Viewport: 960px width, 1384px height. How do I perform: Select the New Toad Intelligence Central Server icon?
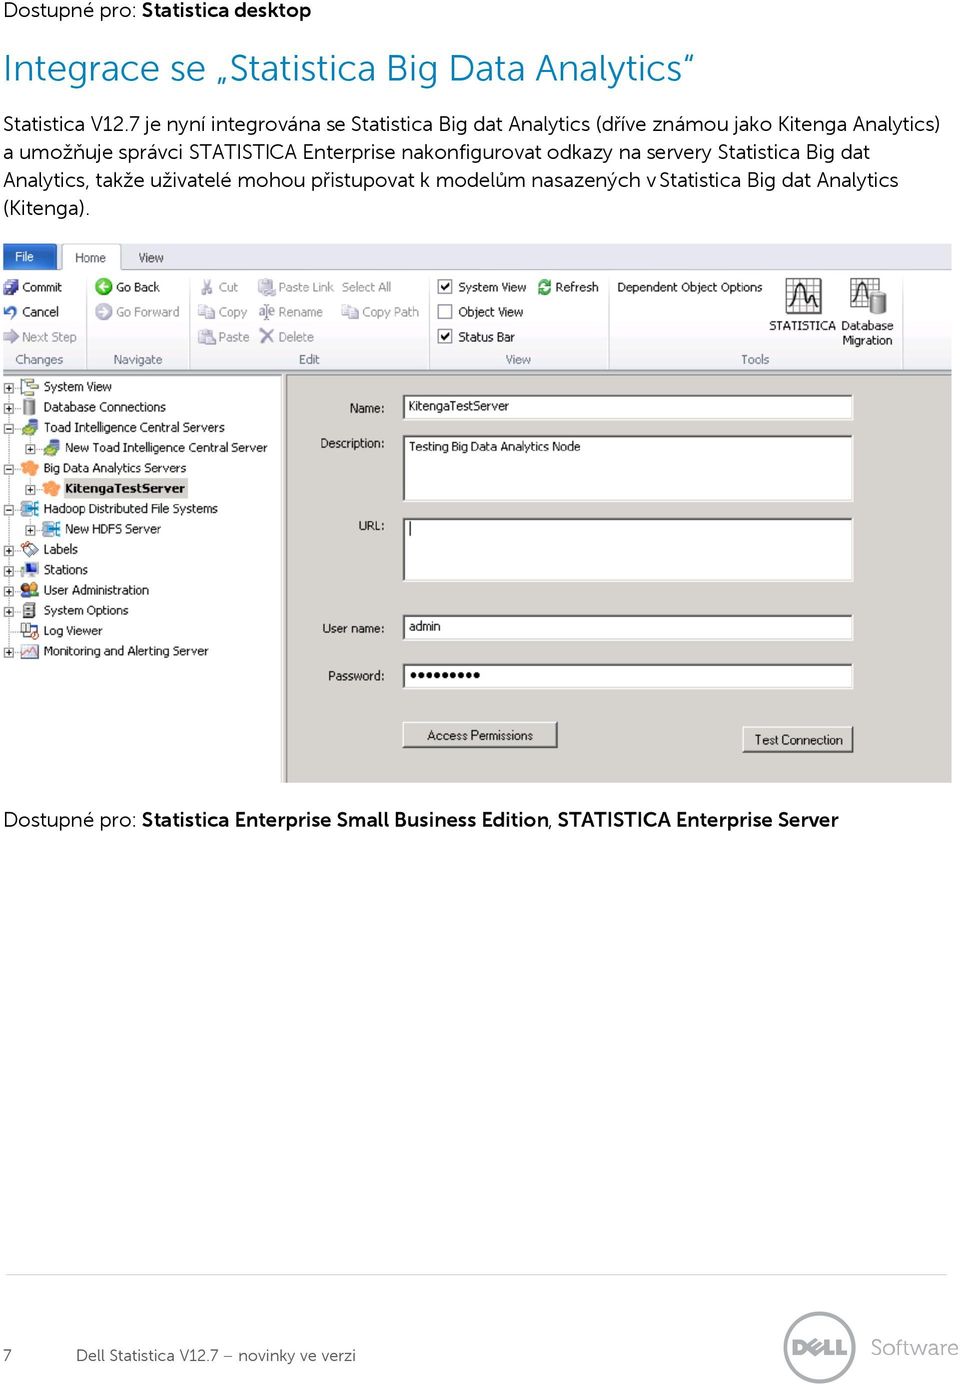tap(51, 448)
